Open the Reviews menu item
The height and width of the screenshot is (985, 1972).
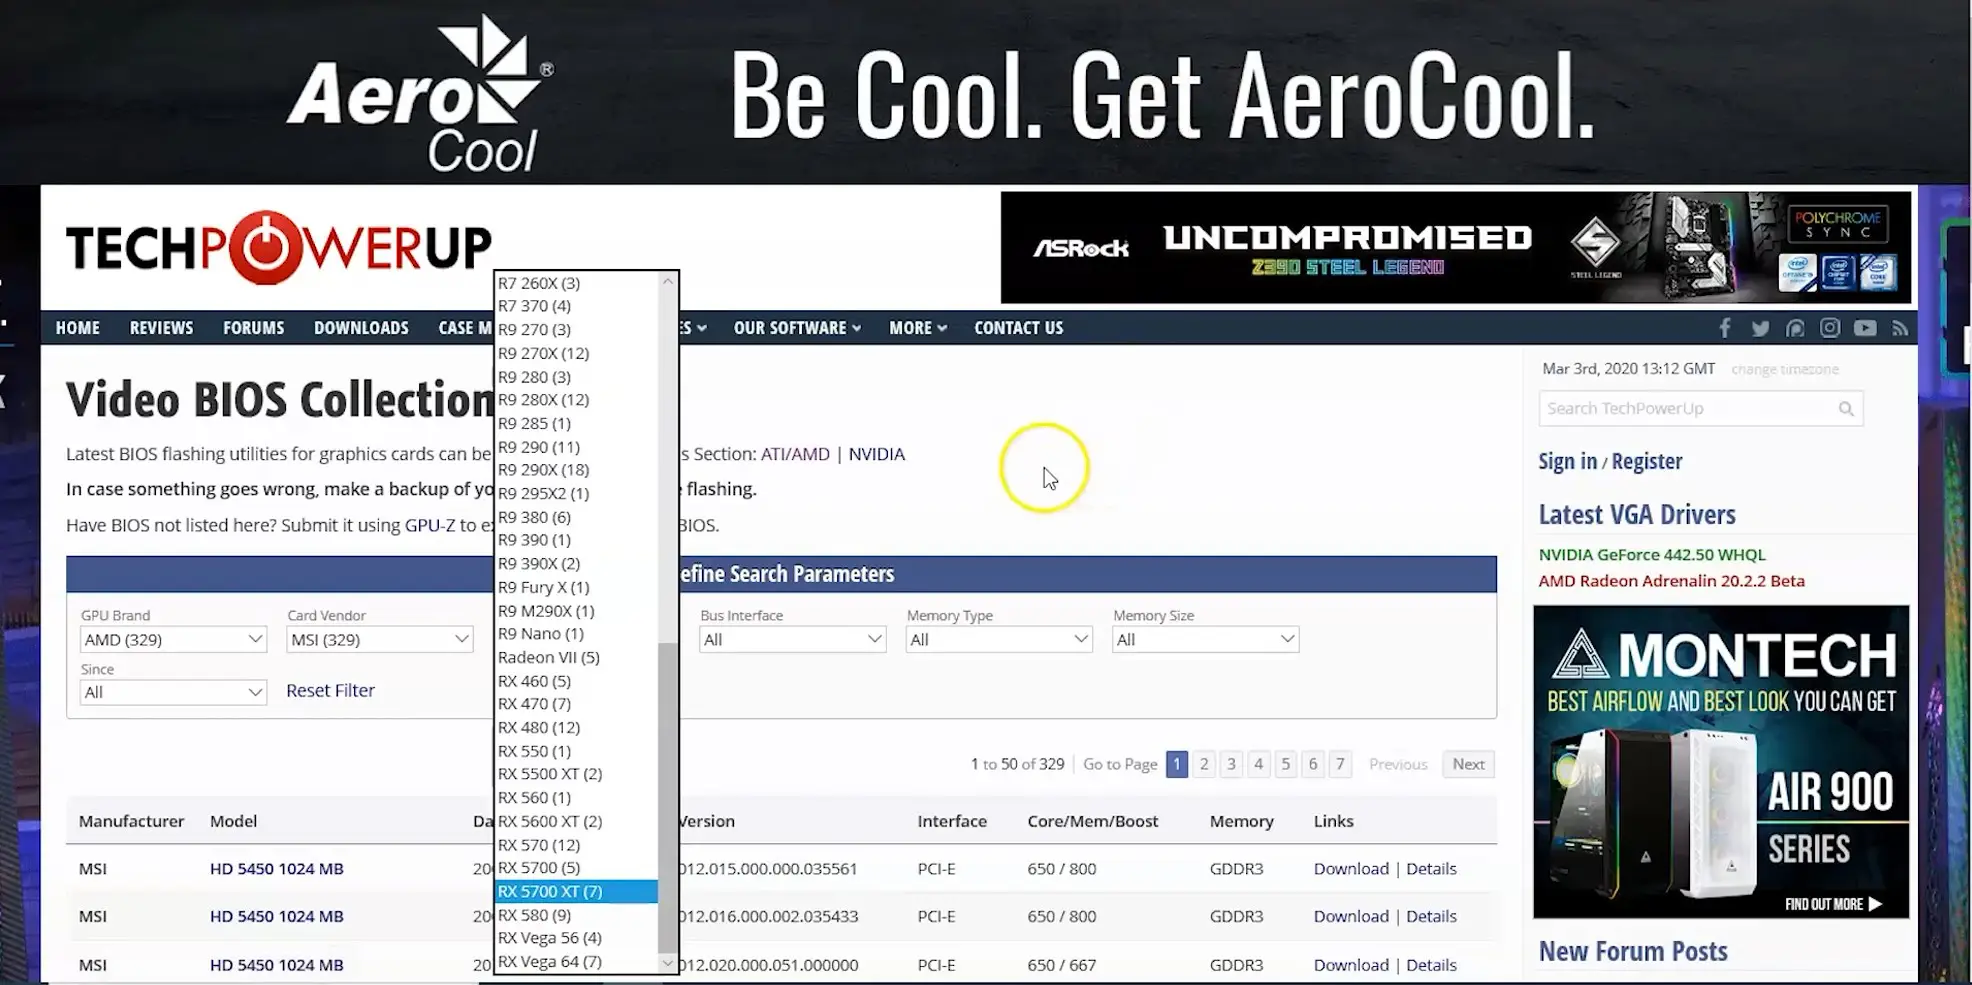tap(161, 328)
